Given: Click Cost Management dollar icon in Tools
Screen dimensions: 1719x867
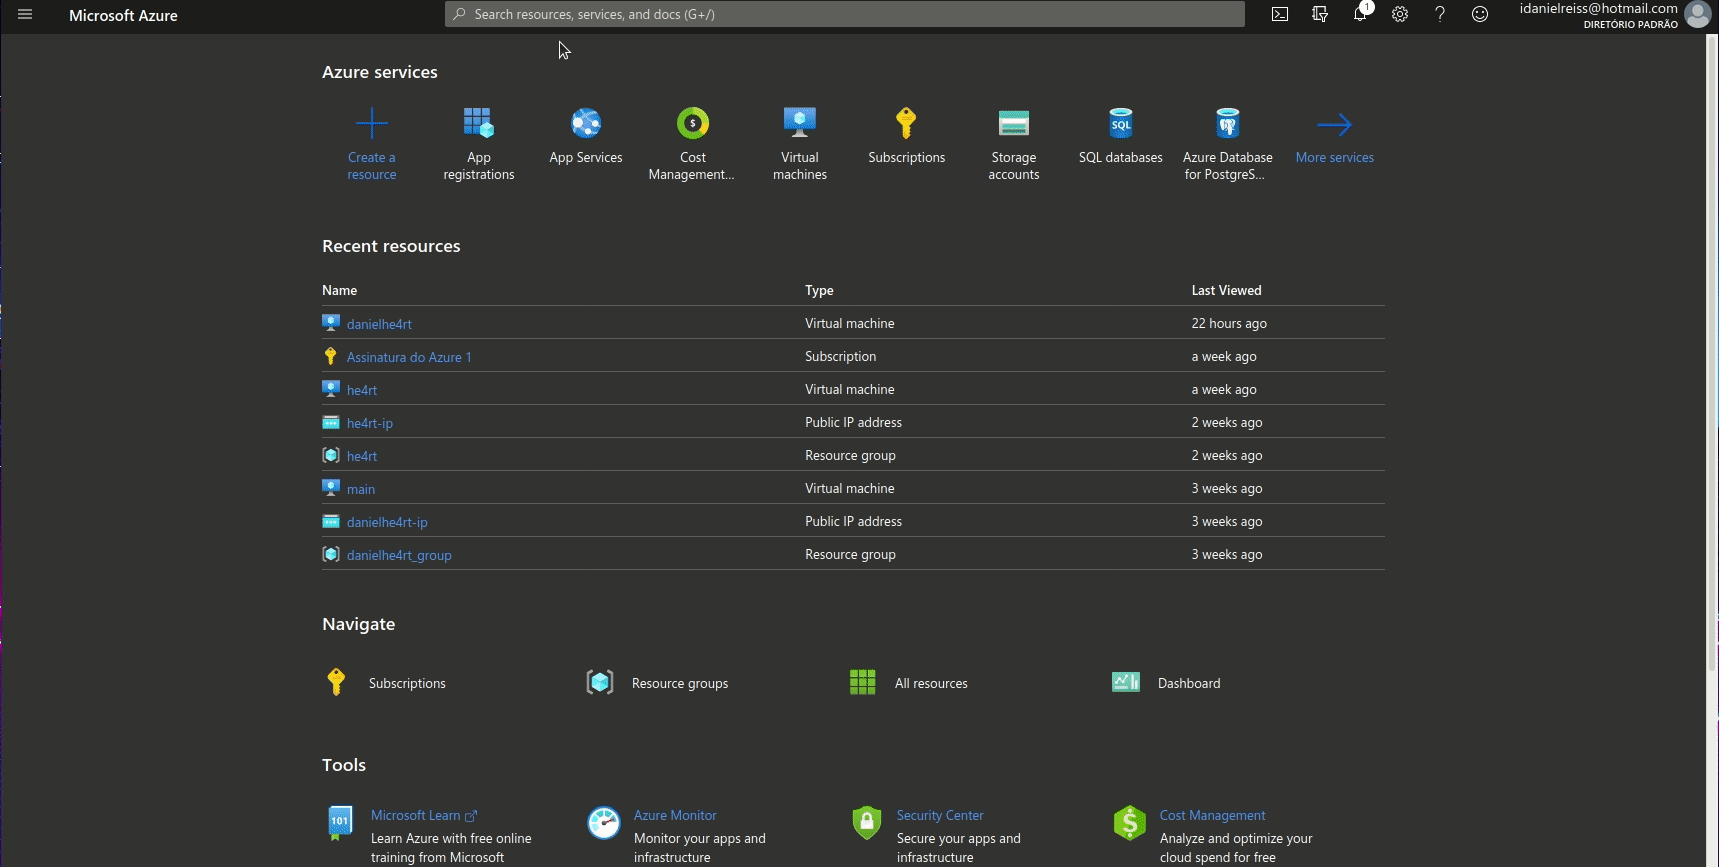Looking at the screenshot, I should (1130, 822).
